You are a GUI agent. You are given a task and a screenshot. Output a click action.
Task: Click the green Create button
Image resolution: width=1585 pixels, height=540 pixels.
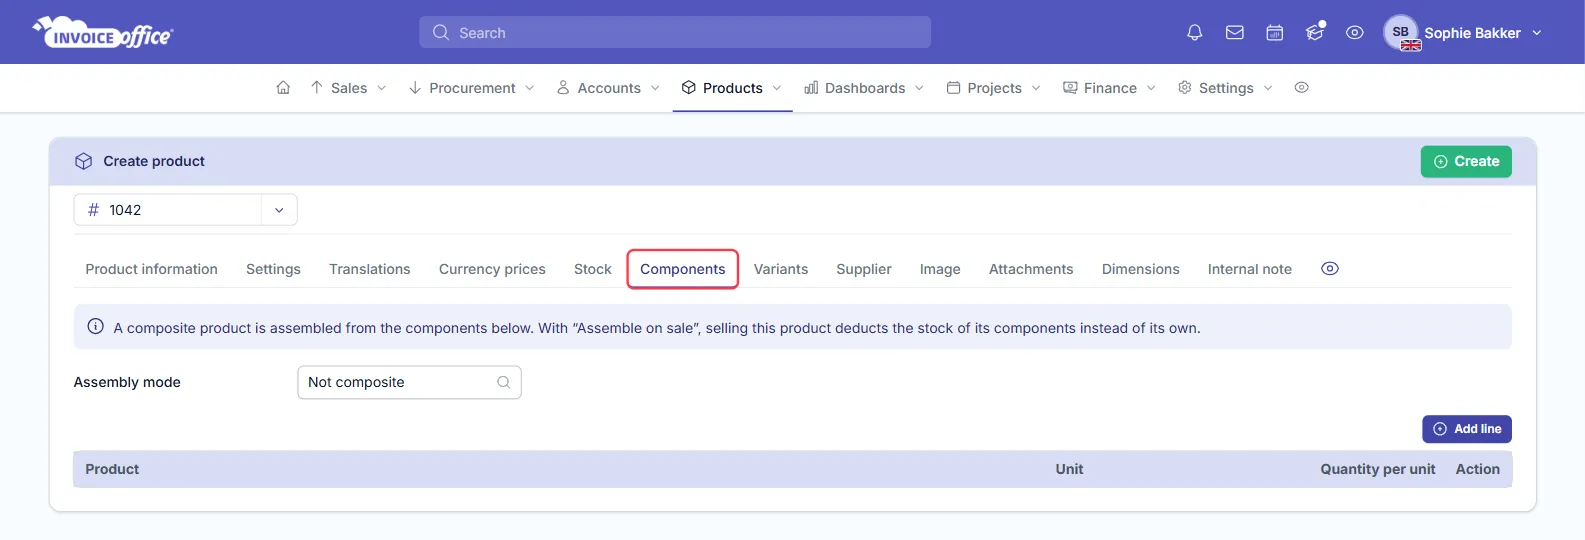pos(1466,161)
